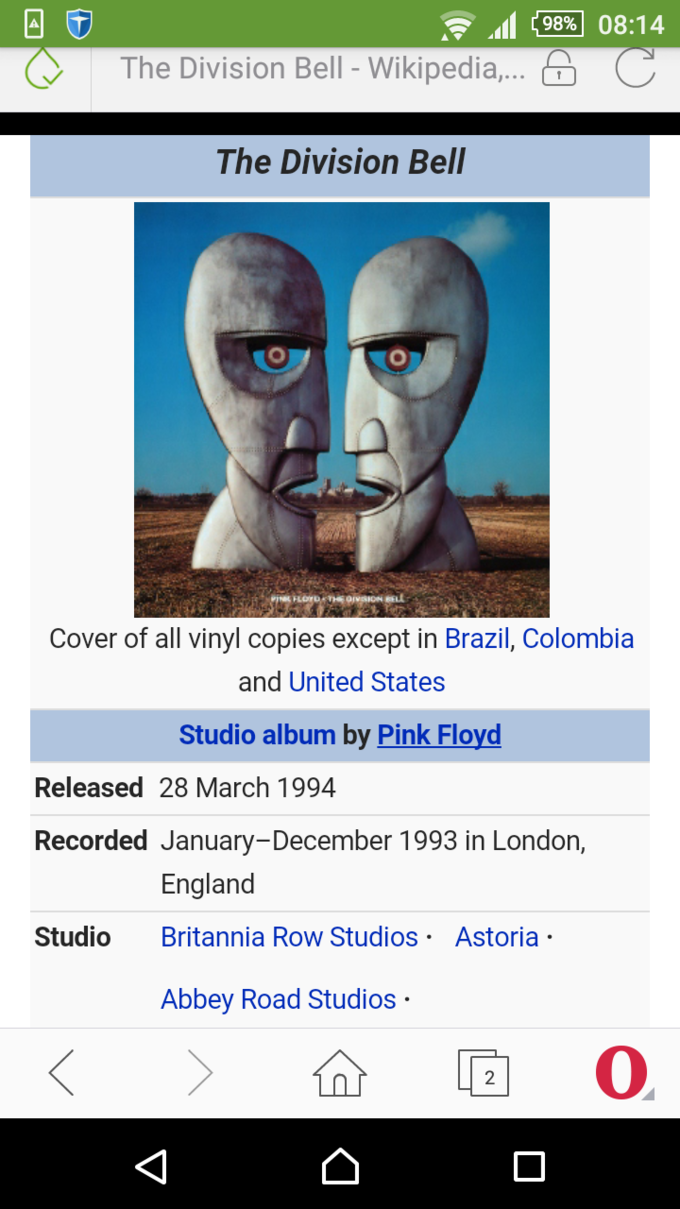
Task: Go back with the left arrow
Action: click(x=62, y=1073)
